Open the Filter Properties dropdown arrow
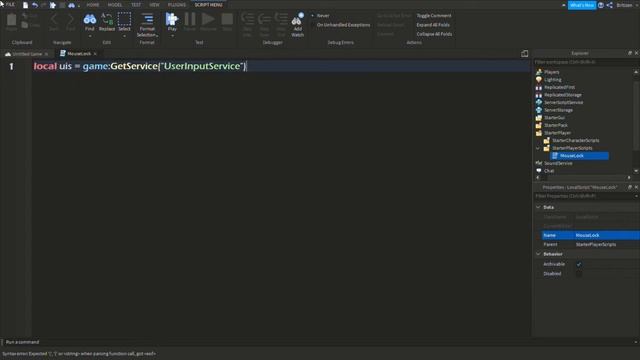Viewport: 640px width, 360px height. 636,196
